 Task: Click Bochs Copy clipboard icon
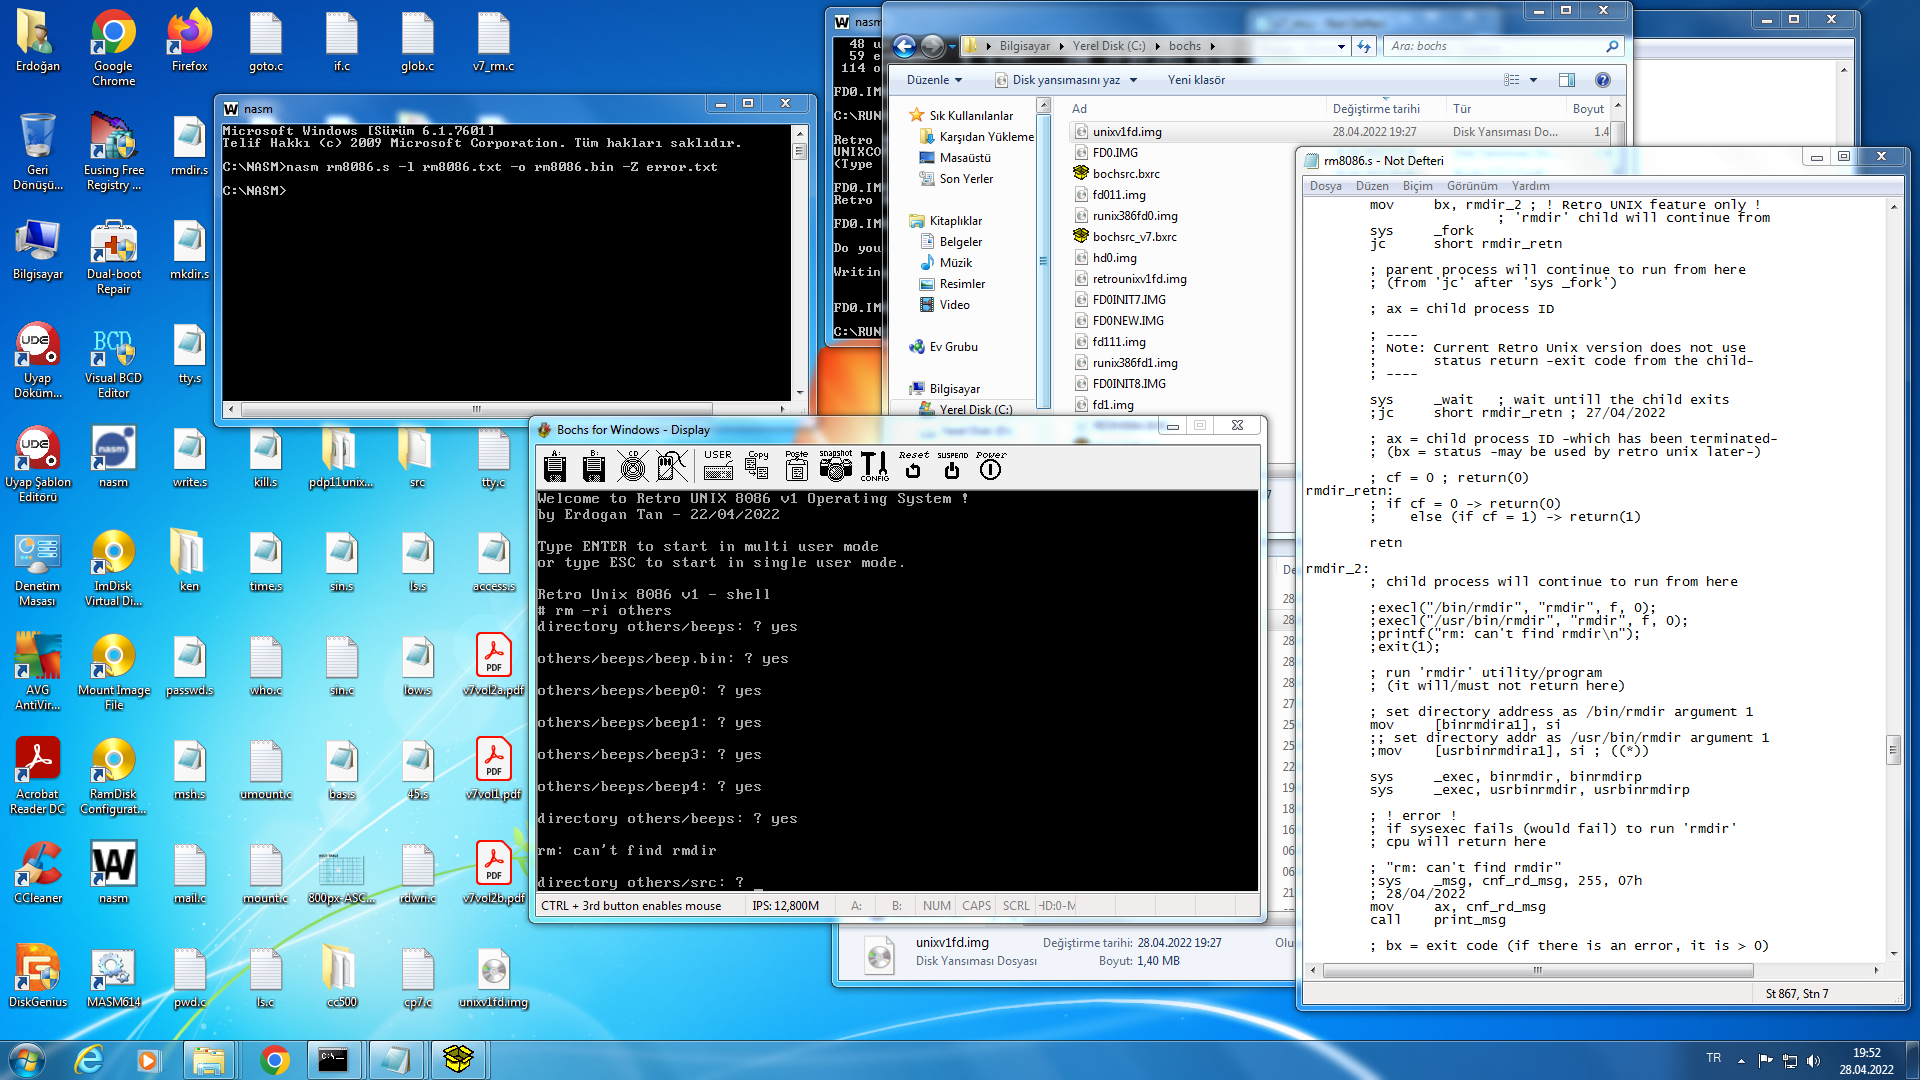757,466
